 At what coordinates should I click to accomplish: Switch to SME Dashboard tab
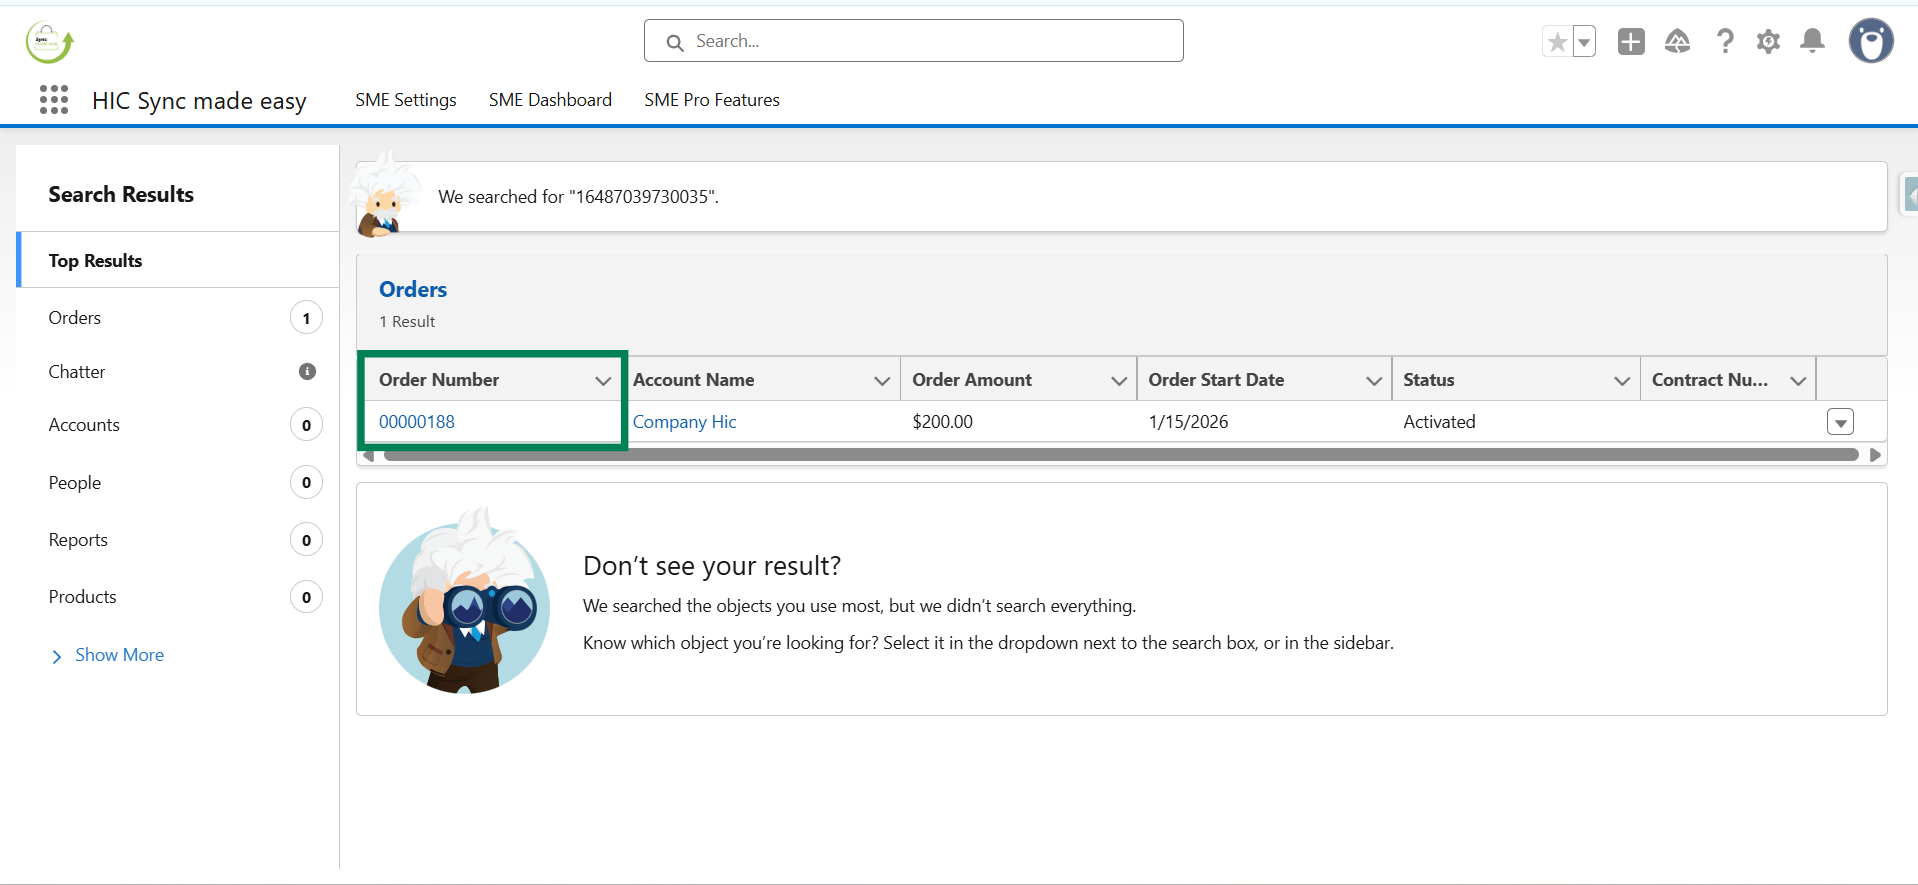click(x=550, y=100)
